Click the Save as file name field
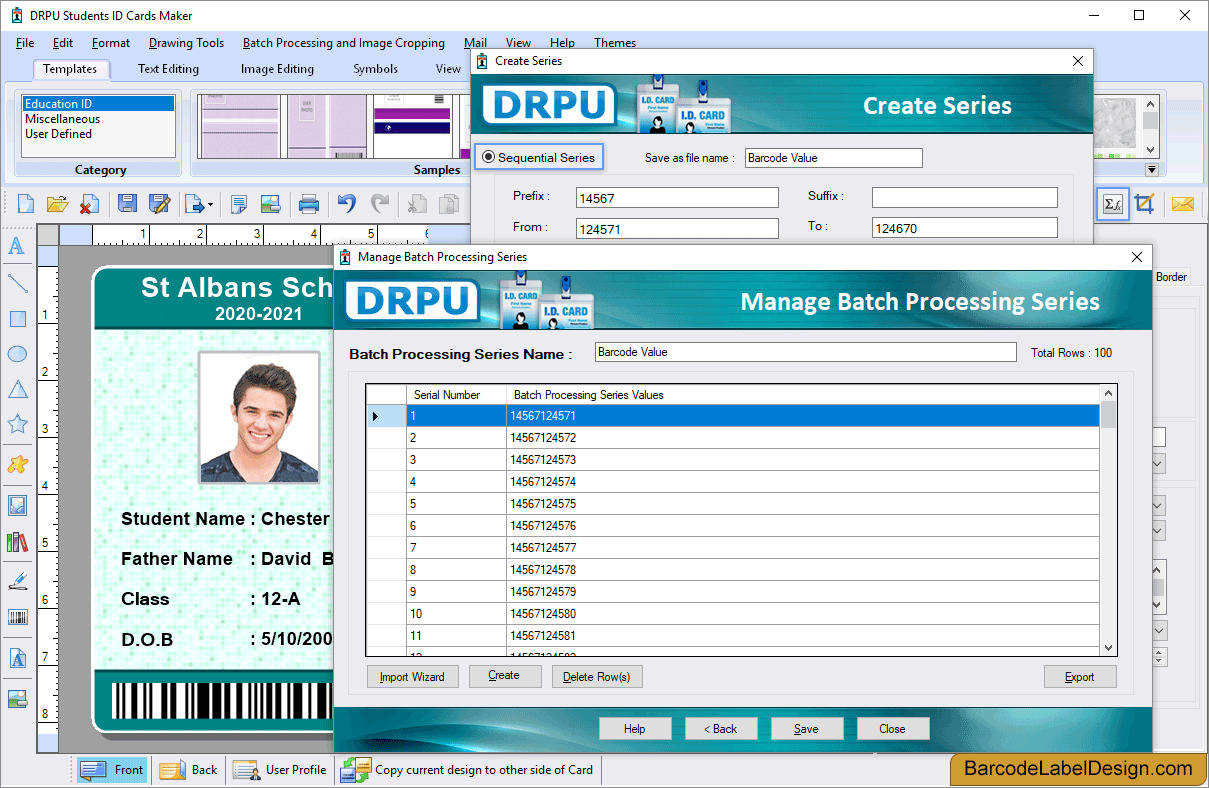This screenshot has height=788, width=1209. click(x=834, y=158)
